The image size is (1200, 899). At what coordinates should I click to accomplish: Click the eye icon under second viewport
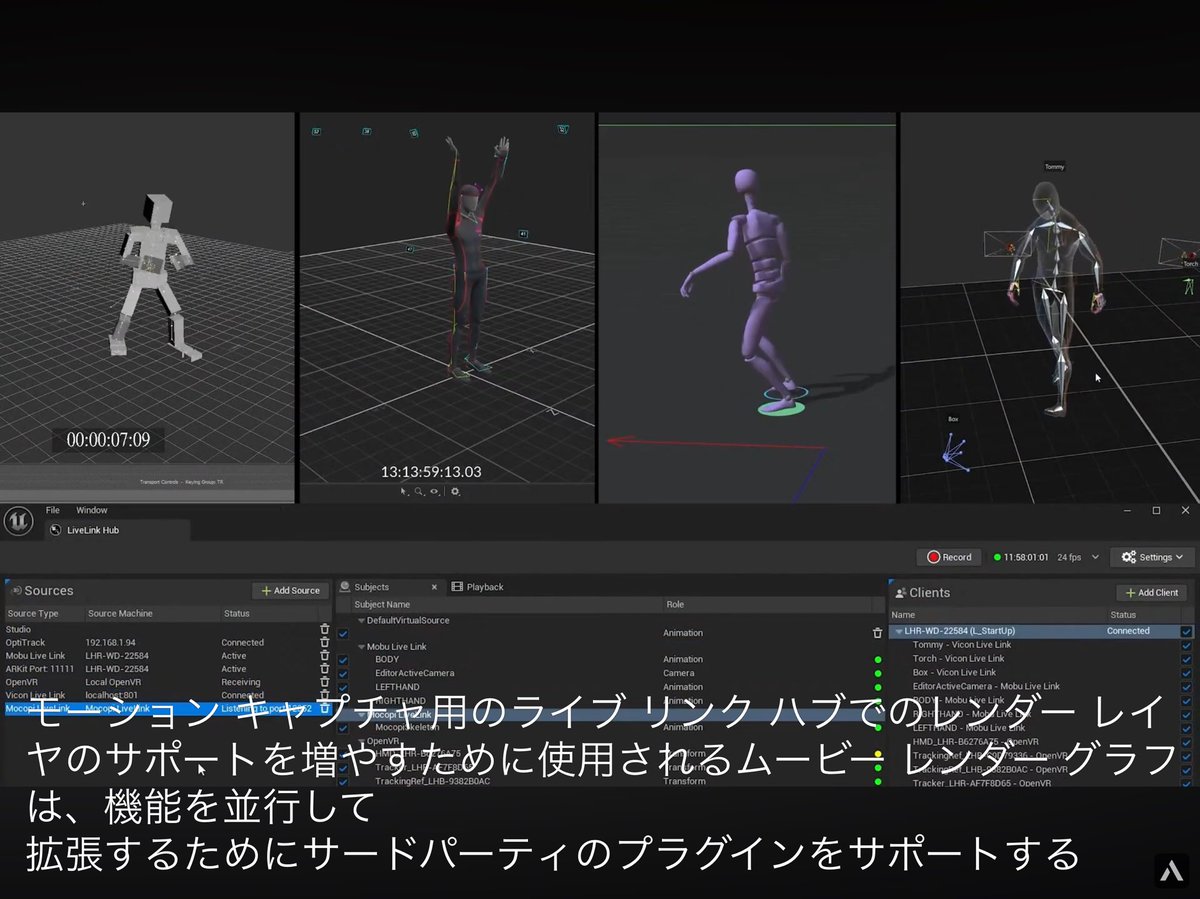point(435,491)
